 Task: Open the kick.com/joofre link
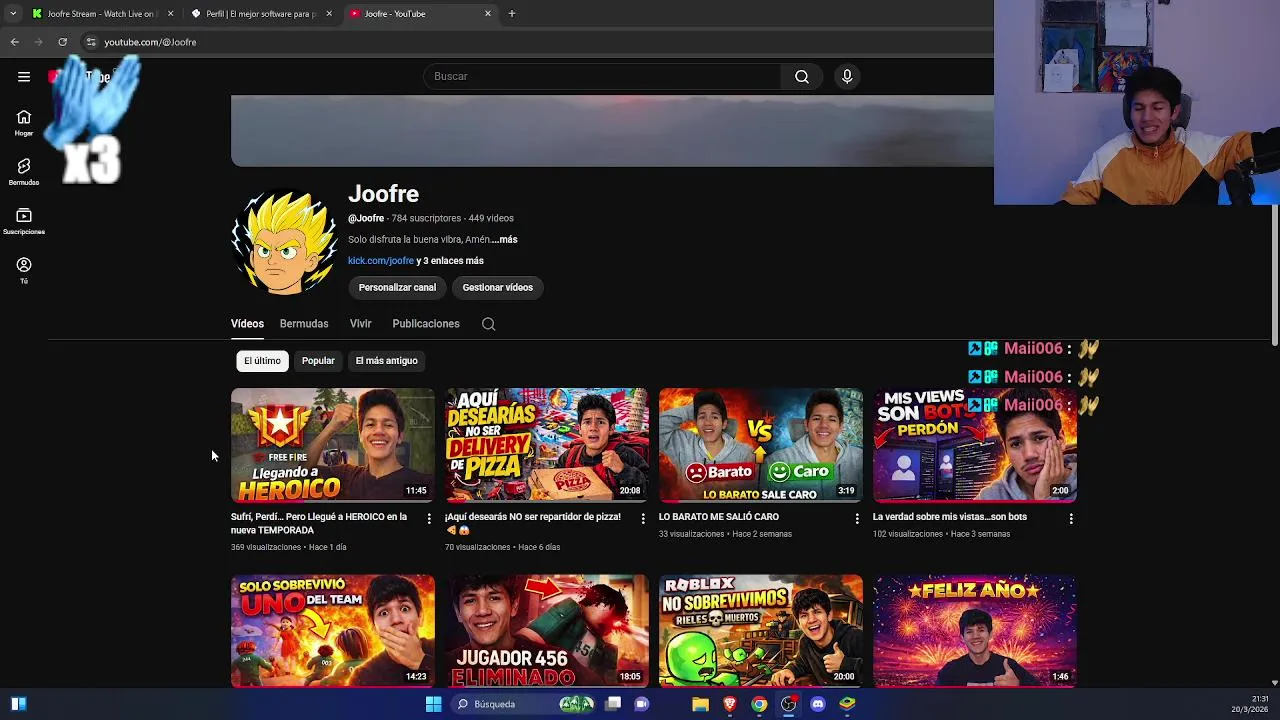(381, 261)
